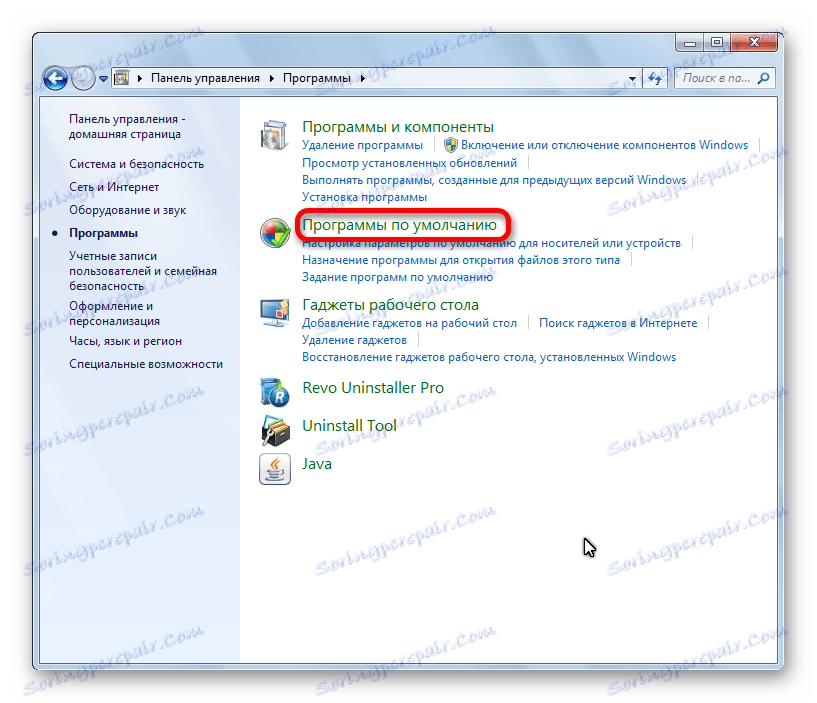Open Часы, язык и регион in sidebar
Viewport: 817px width, 703px height.
point(126,341)
